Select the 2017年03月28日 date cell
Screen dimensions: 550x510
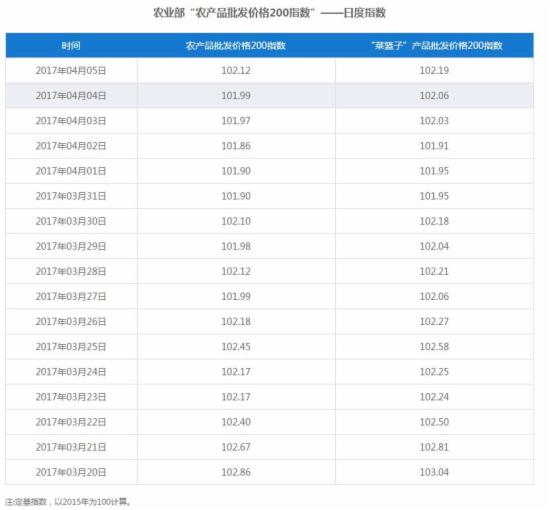click(71, 271)
